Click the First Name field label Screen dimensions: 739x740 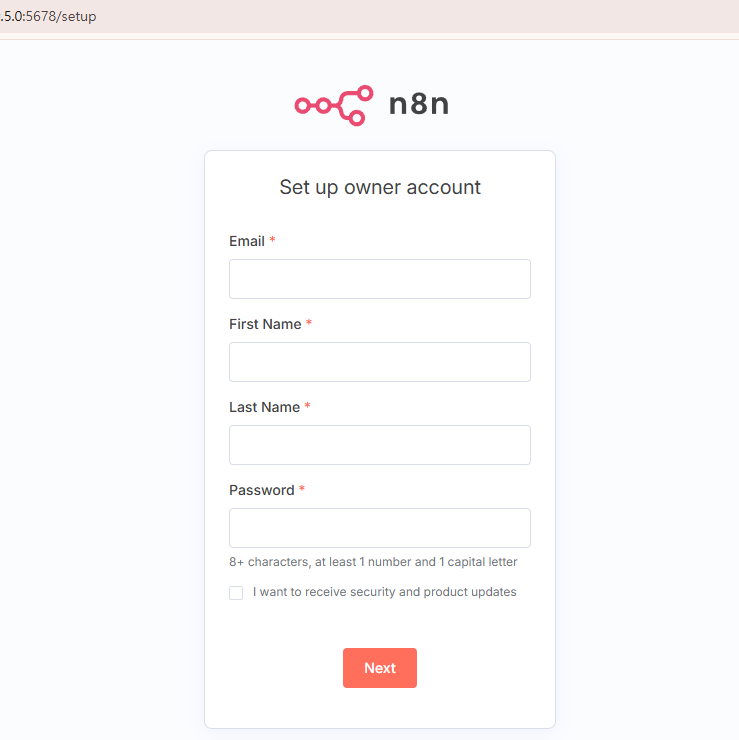tap(265, 324)
